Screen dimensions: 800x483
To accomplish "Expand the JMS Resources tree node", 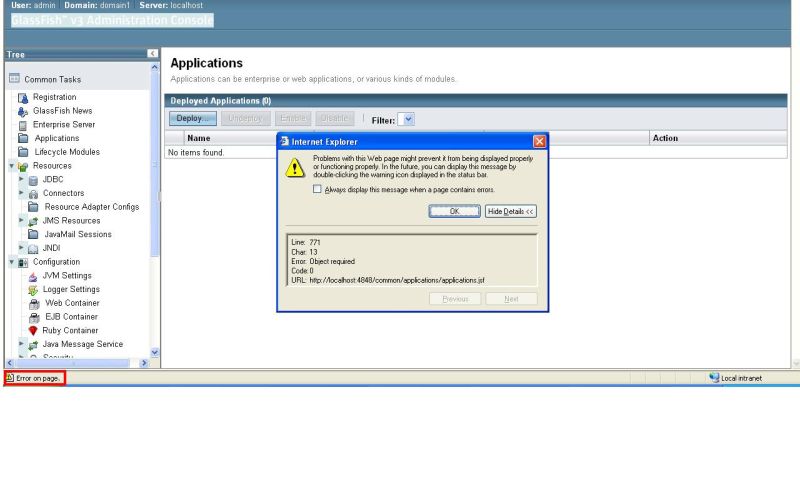I will (x=21, y=220).
